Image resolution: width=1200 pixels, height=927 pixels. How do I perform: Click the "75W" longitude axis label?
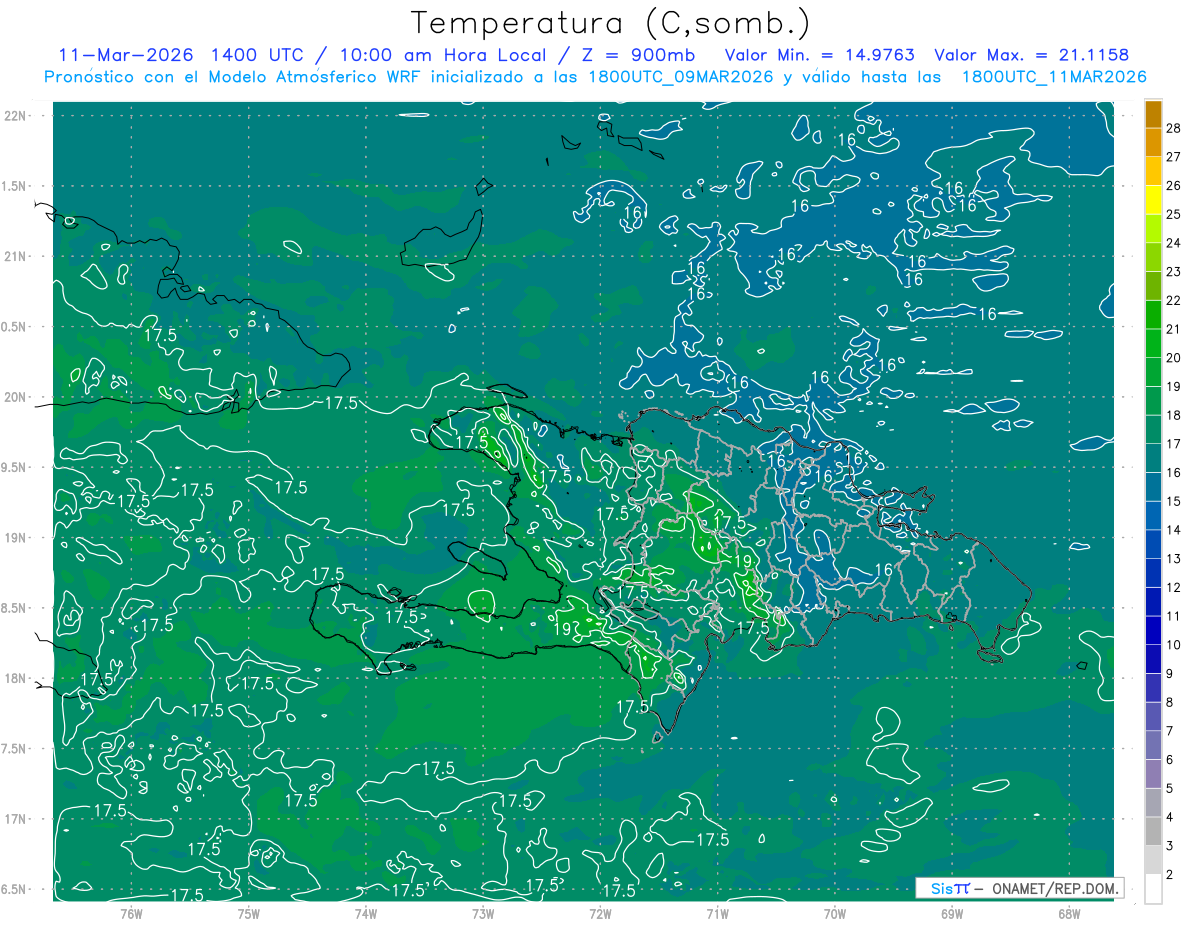(249, 913)
